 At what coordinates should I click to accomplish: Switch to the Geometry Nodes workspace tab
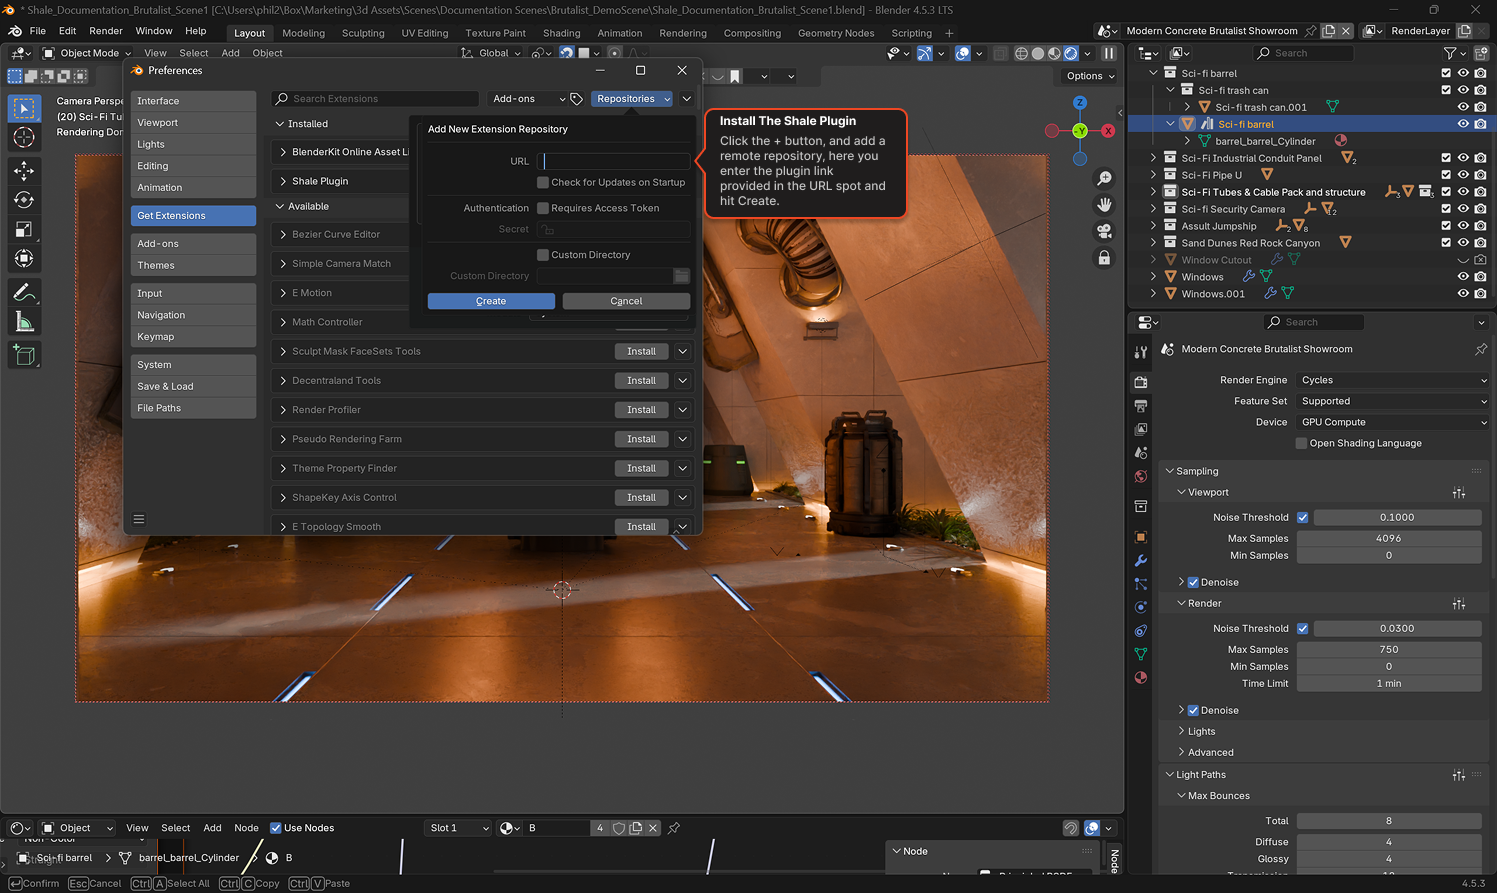click(835, 33)
